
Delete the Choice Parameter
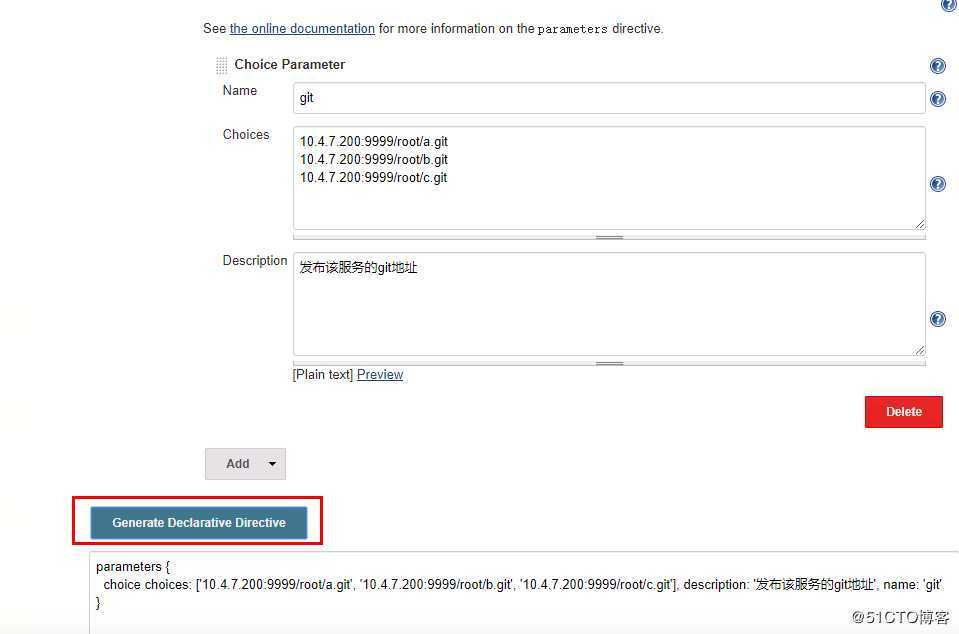click(903, 412)
